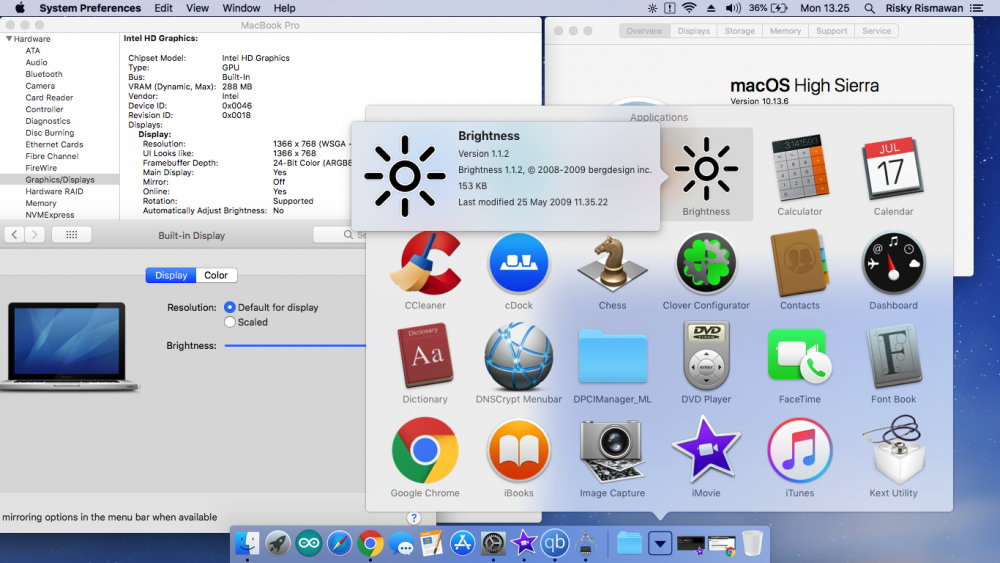
Task: Adjust the Brightness slider in Displays
Action: [x=295, y=346]
